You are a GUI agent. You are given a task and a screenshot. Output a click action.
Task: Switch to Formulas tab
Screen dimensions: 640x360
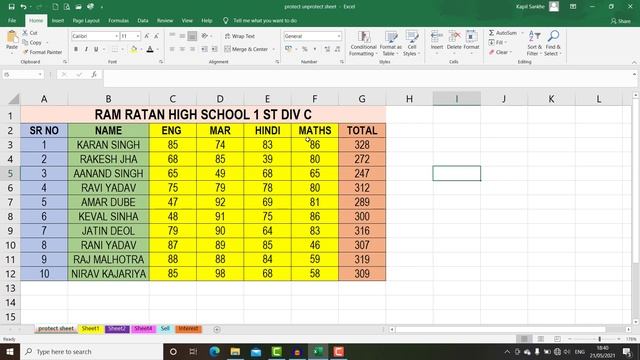(x=118, y=20)
